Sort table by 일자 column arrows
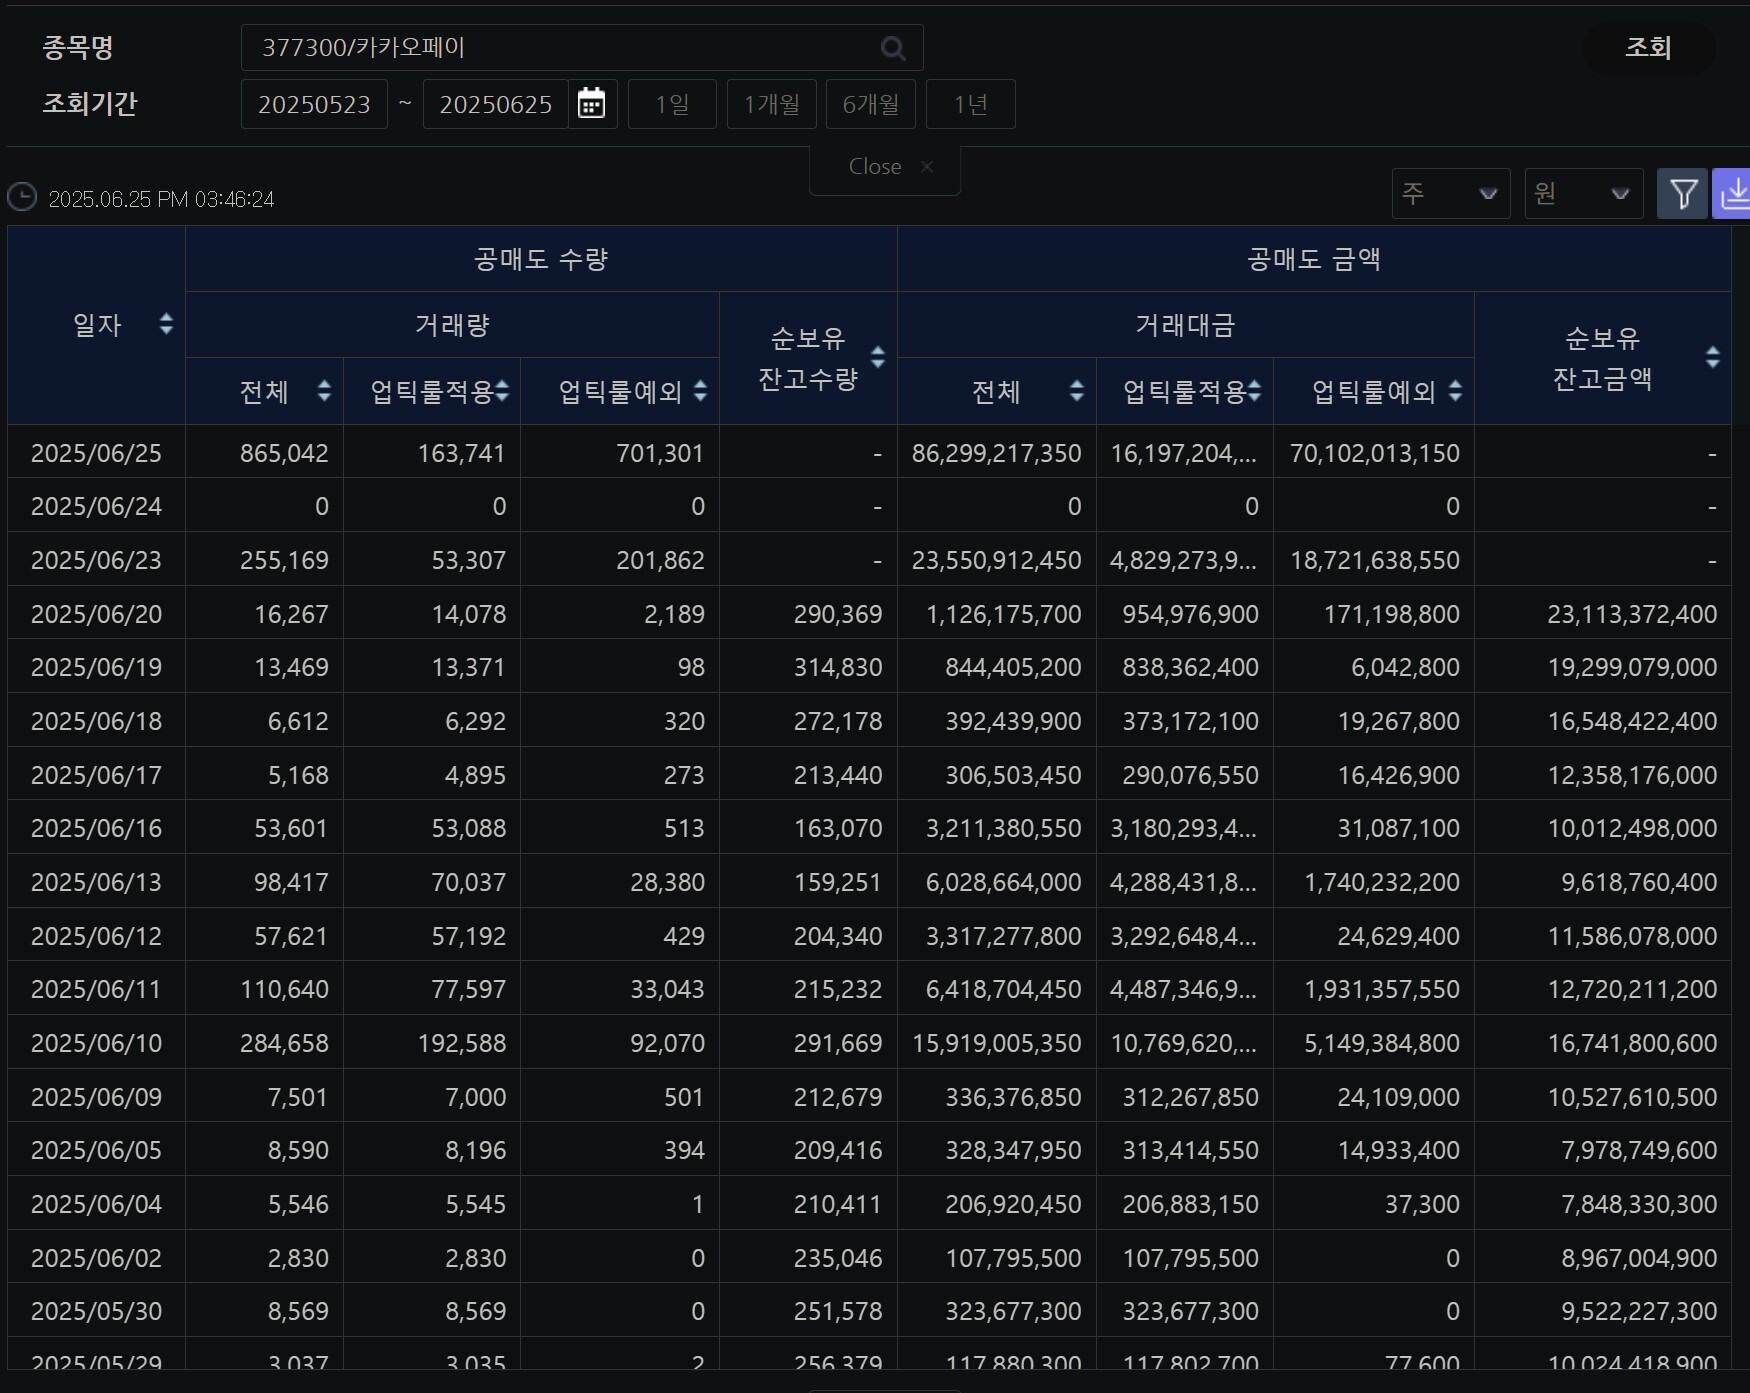Image resolution: width=1750 pixels, height=1393 pixels. pyautogui.click(x=166, y=324)
